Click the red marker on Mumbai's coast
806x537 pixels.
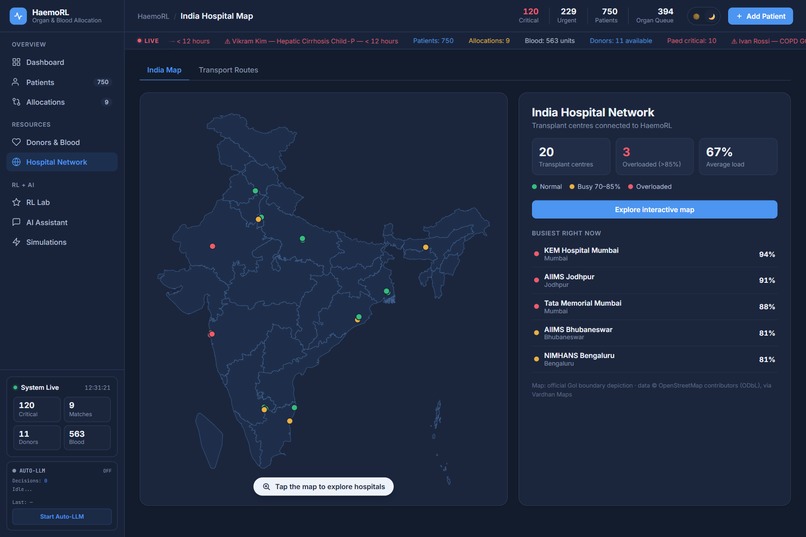pyautogui.click(x=211, y=334)
